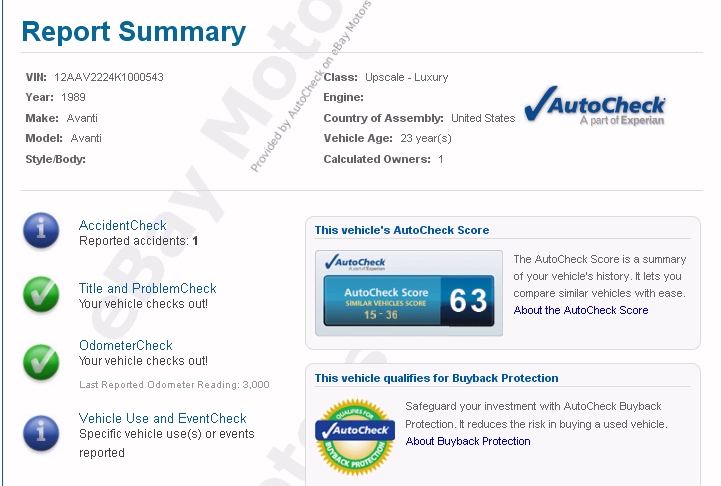Follow the About Buyback Protection link

(468, 441)
